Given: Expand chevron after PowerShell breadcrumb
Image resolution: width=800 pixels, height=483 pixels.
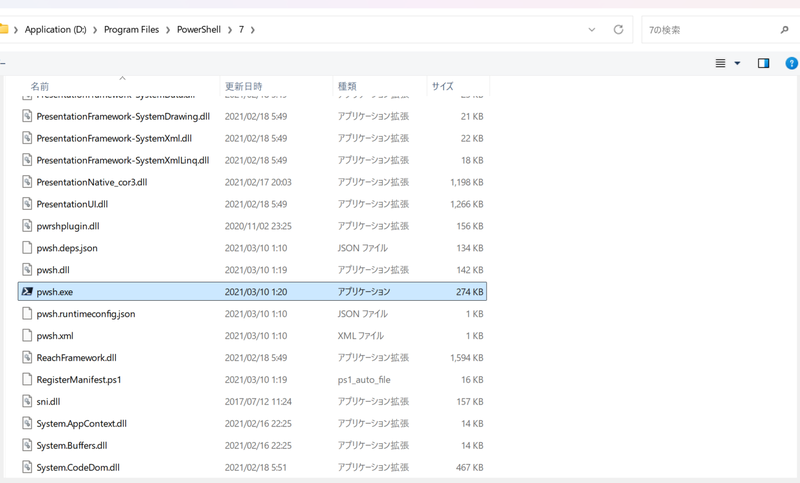Looking at the screenshot, I should [230, 30].
